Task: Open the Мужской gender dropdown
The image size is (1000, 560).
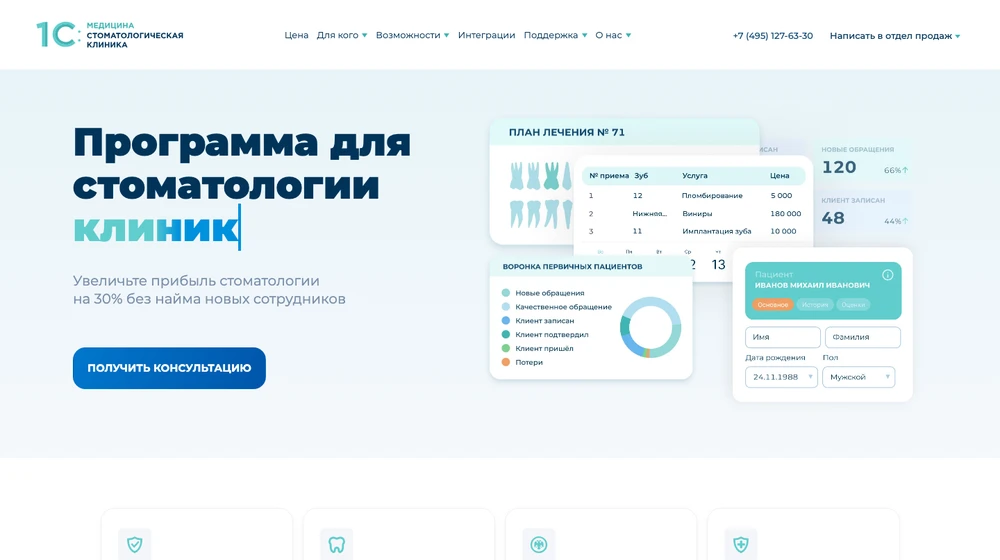Action: 858,377
